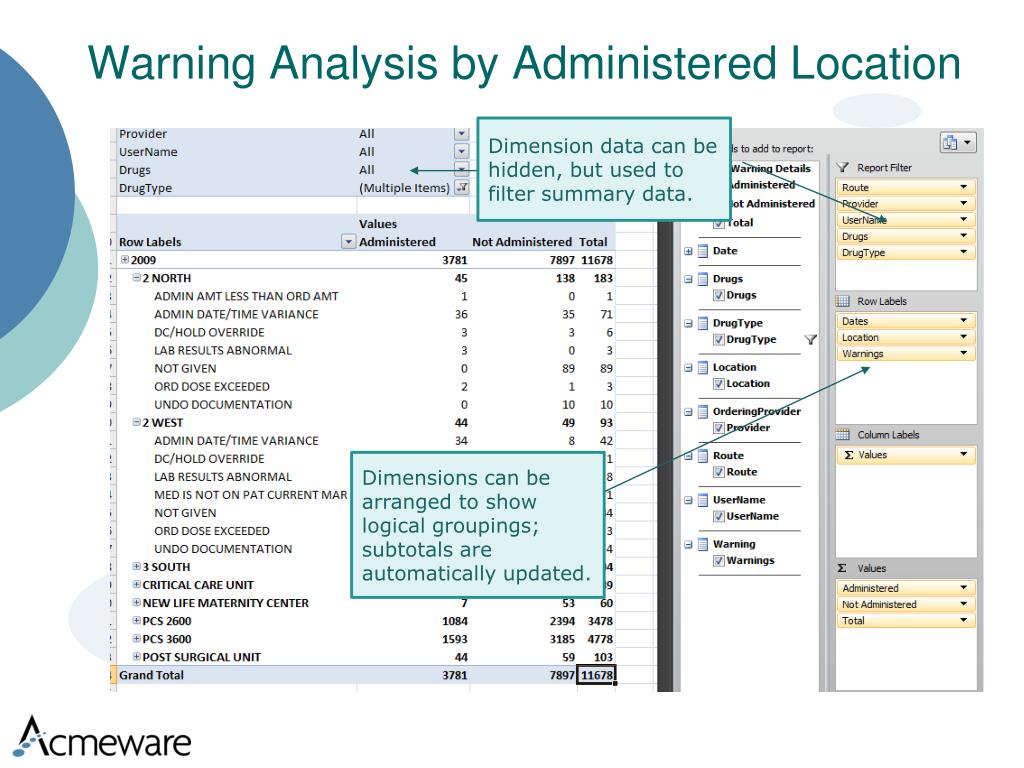Open the Values column label field menu

click(x=963, y=455)
